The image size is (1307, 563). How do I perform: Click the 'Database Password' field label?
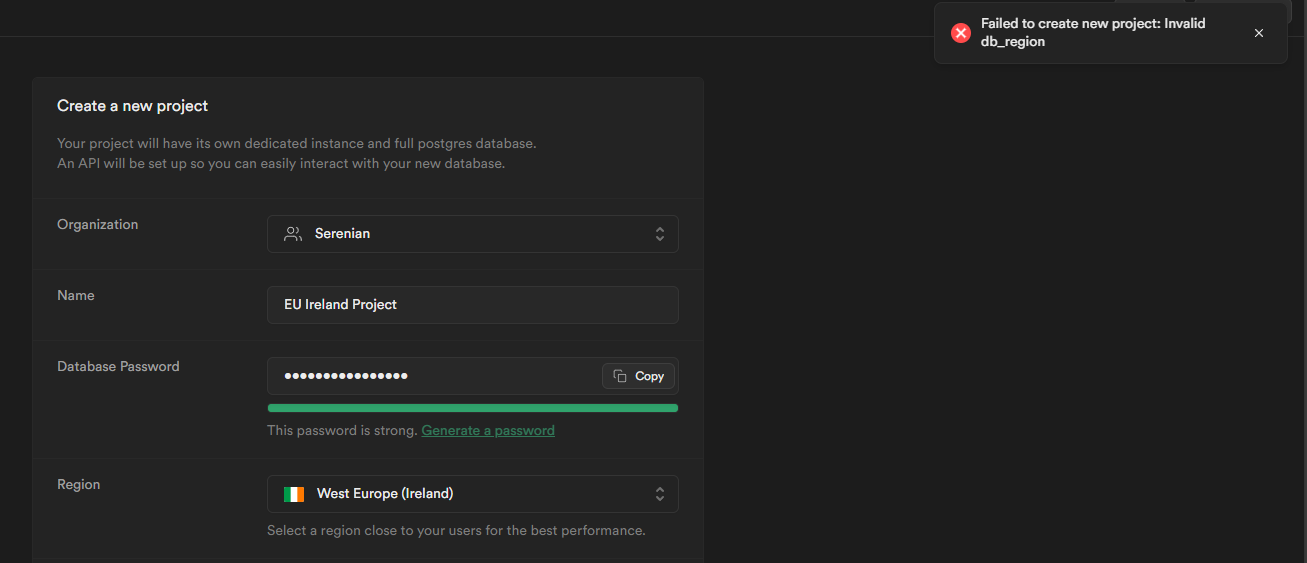click(x=118, y=367)
